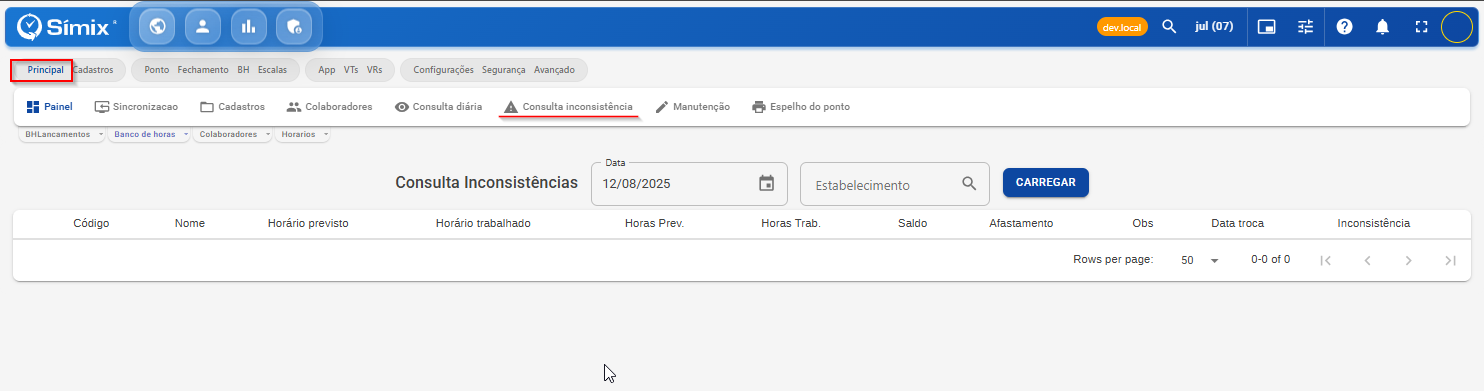The width and height of the screenshot is (1484, 391).
Task: Select the Cadastros menu beside Principal
Action: tap(92, 70)
